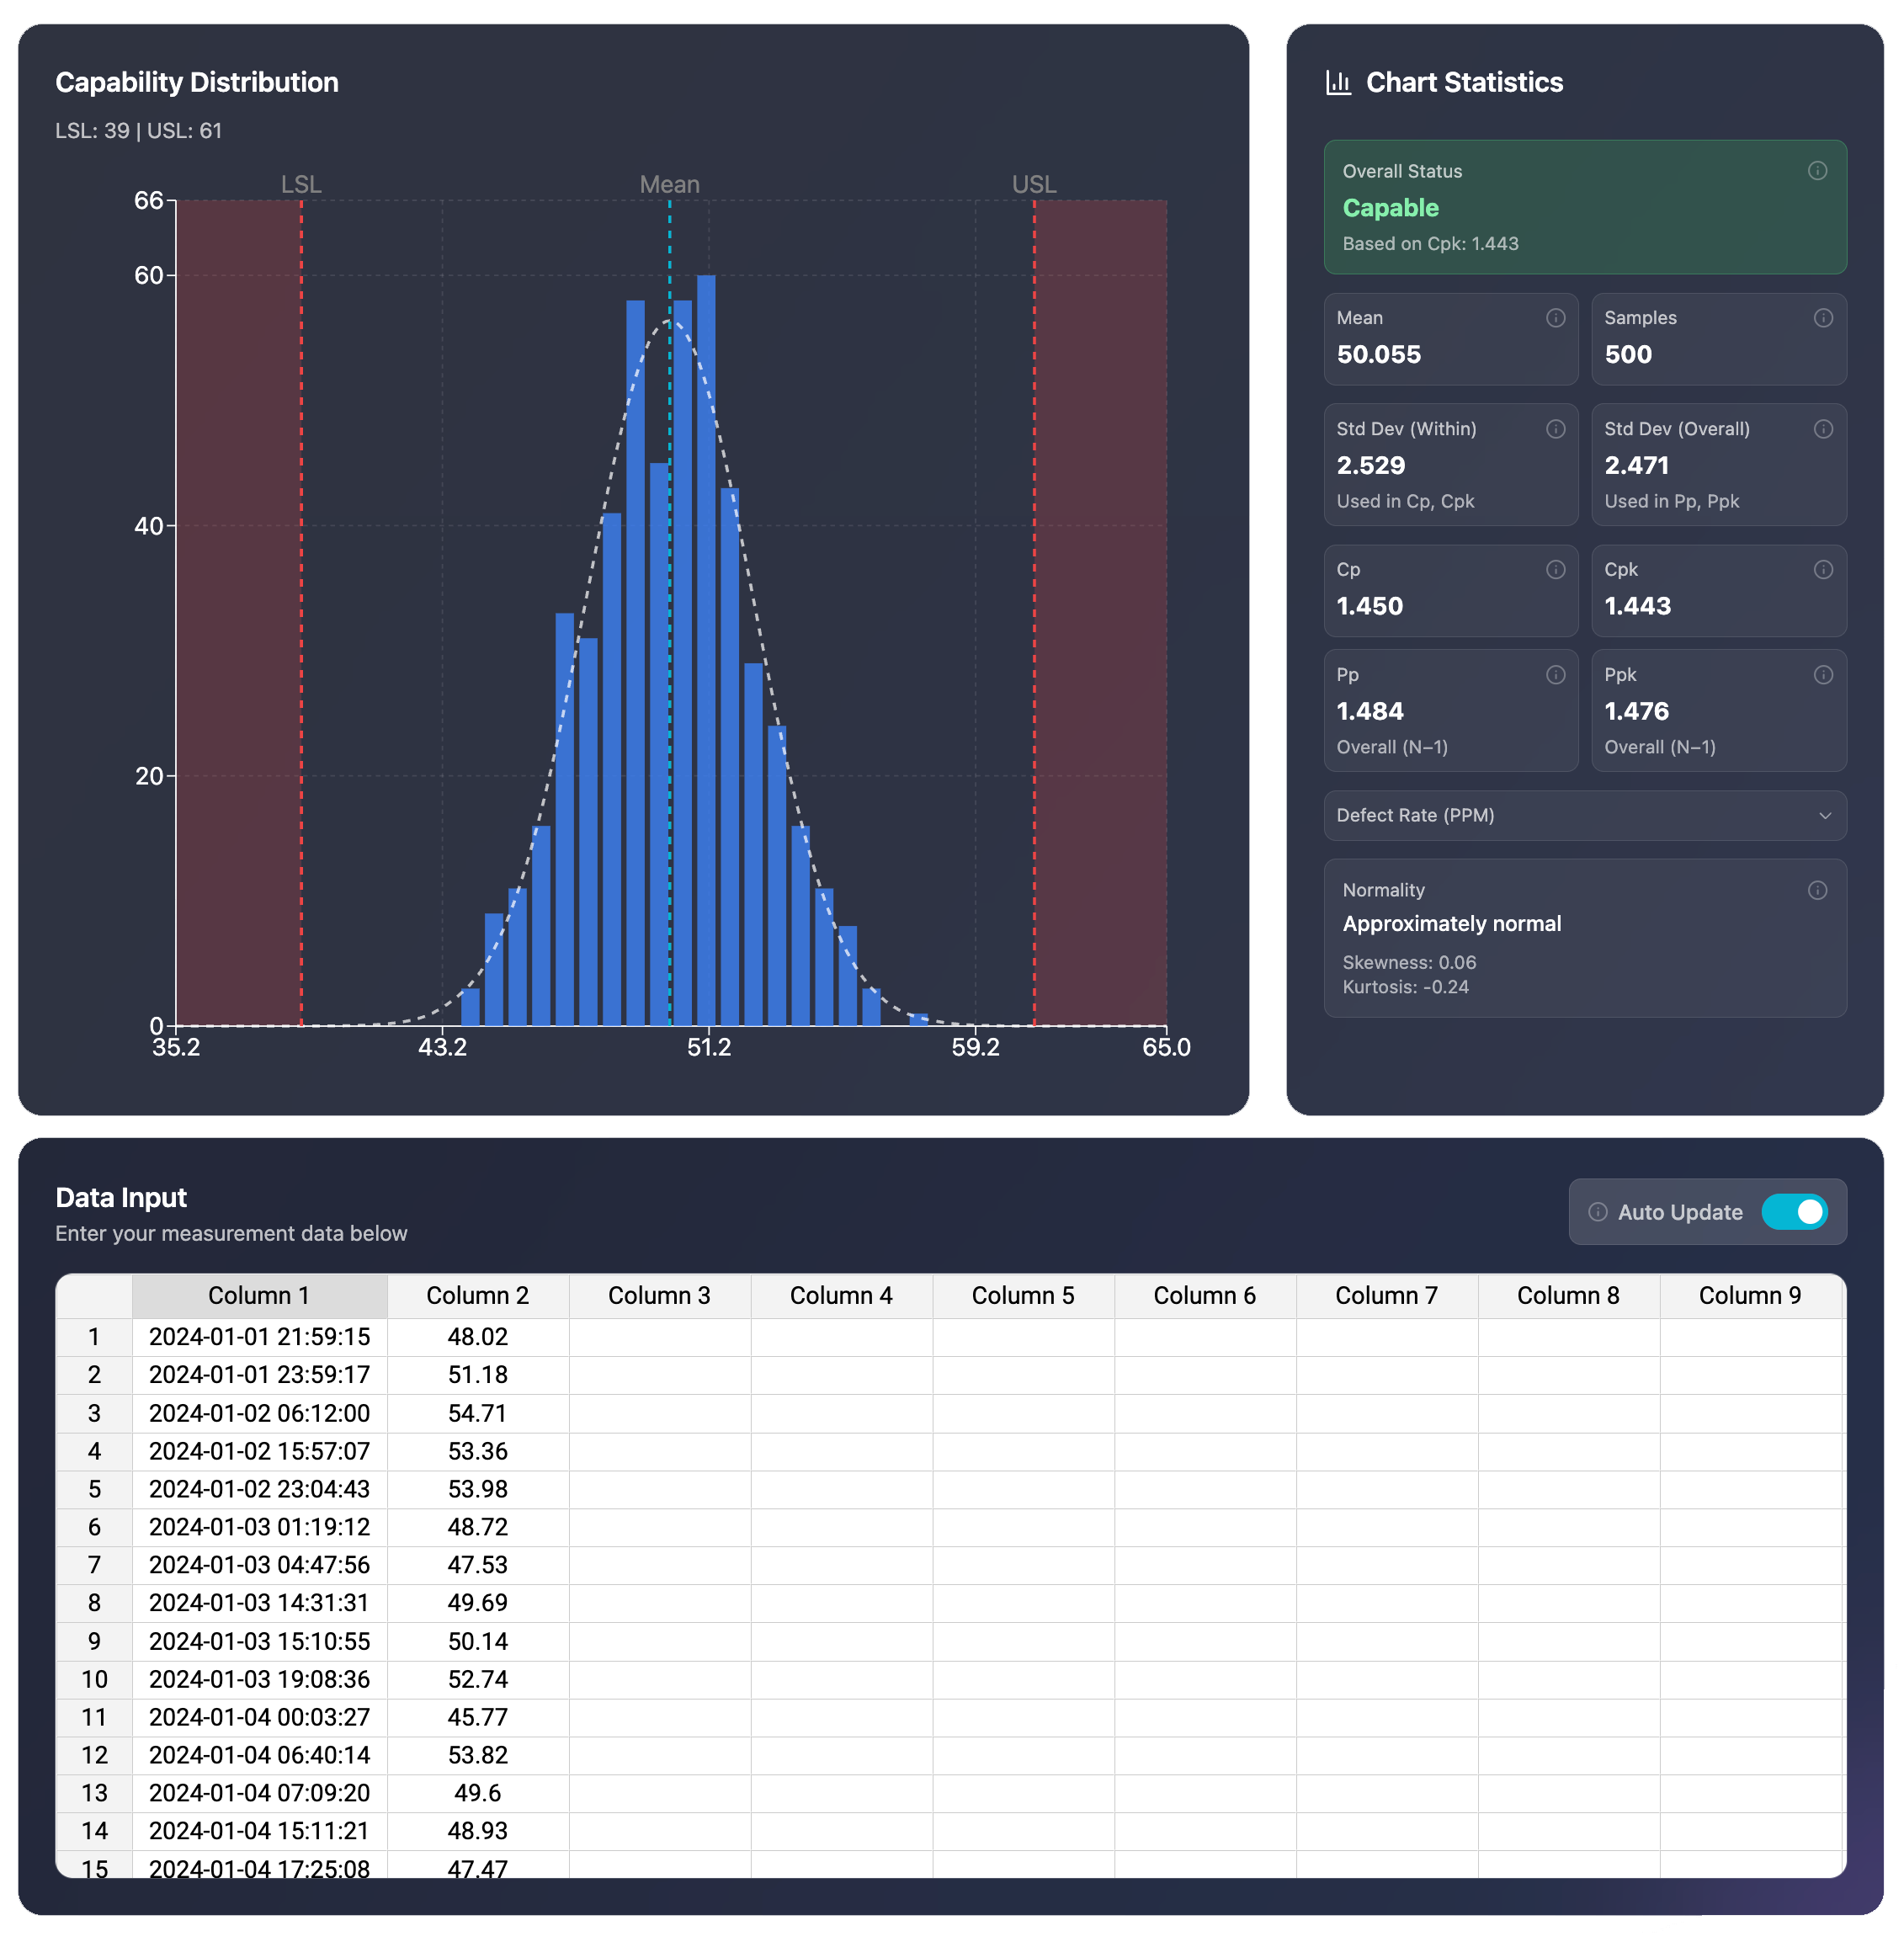Click cell containing 48.02

478,1337
